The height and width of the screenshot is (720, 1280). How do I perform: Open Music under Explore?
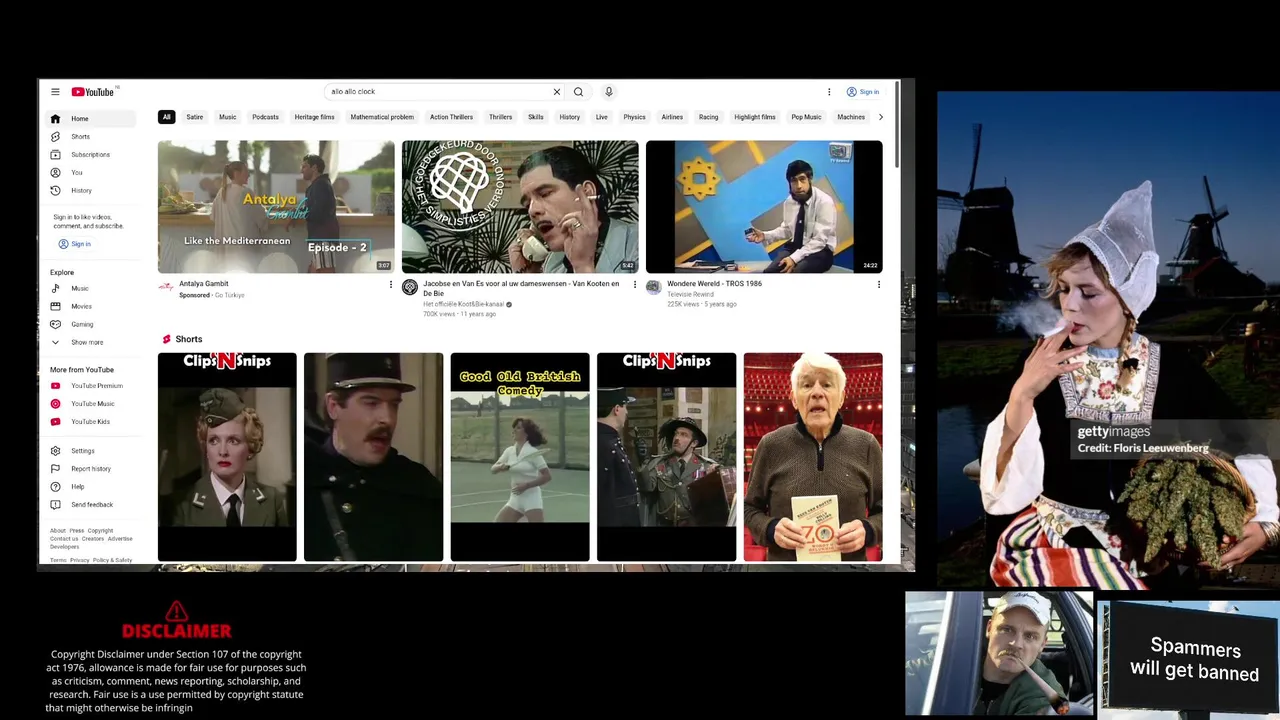(x=92, y=289)
